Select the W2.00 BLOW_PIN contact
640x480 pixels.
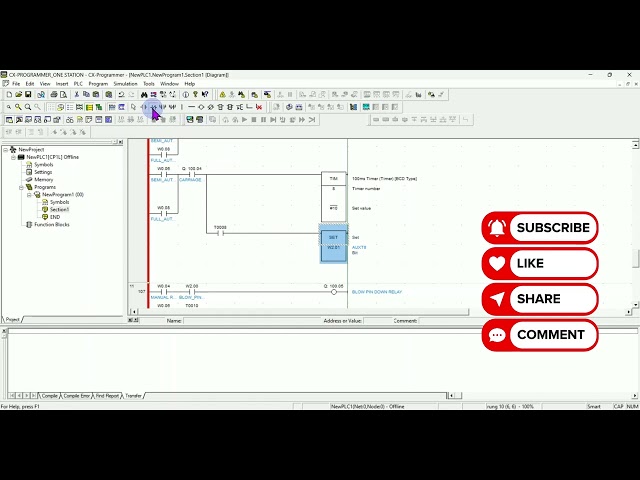(x=192, y=291)
